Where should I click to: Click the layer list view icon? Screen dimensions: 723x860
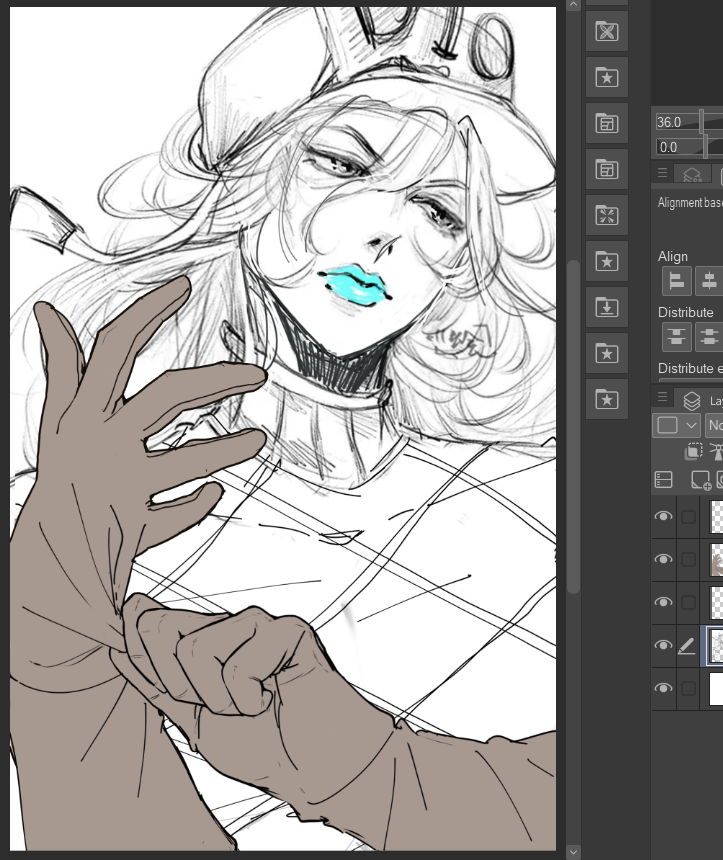(x=663, y=479)
